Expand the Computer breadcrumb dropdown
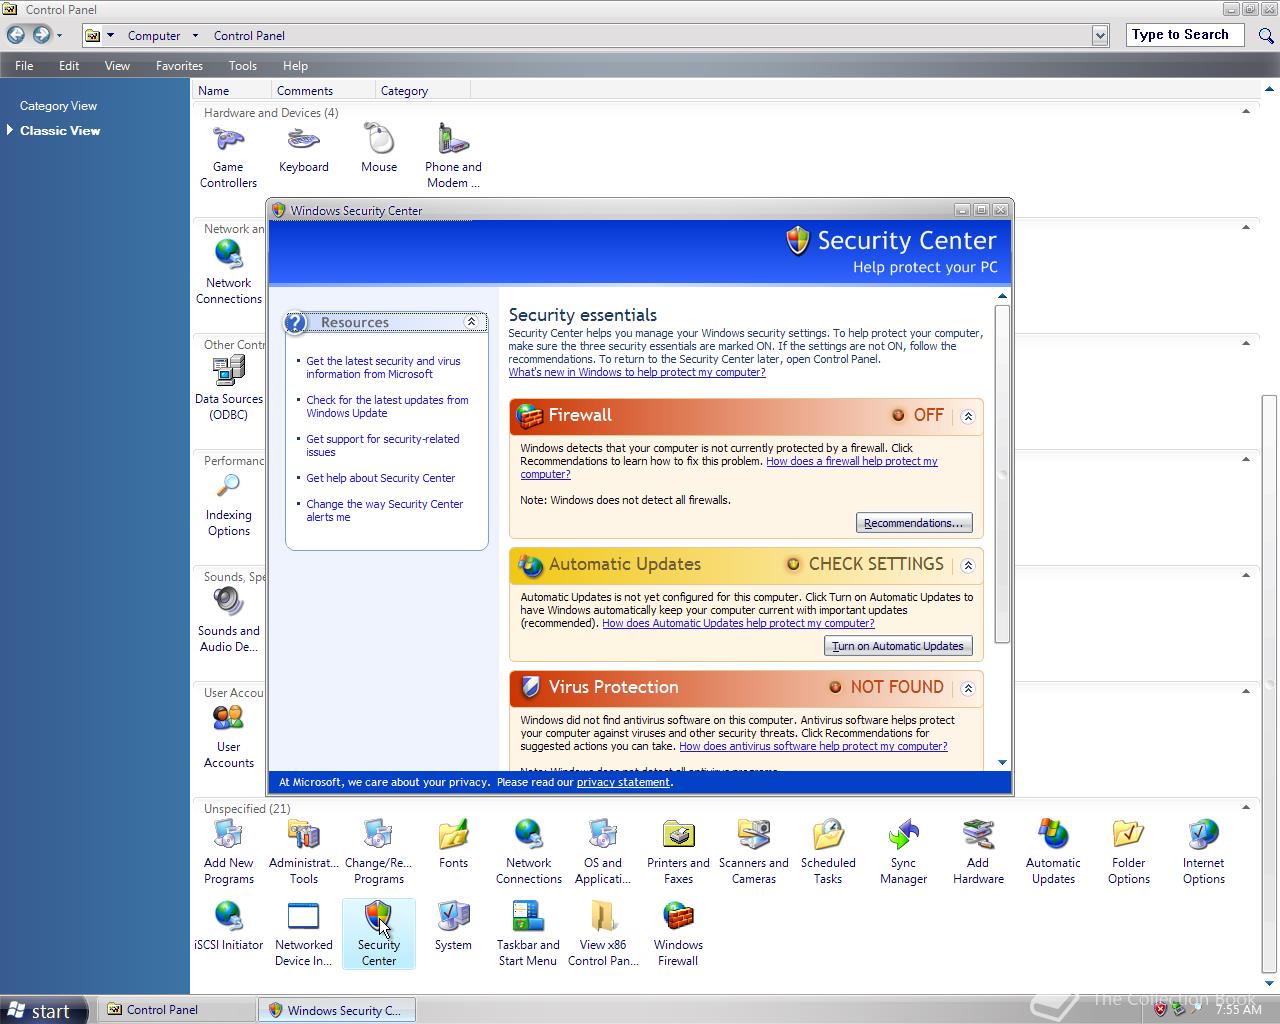Viewport: 1280px width, 1024px height. click(x=195, y=36)
